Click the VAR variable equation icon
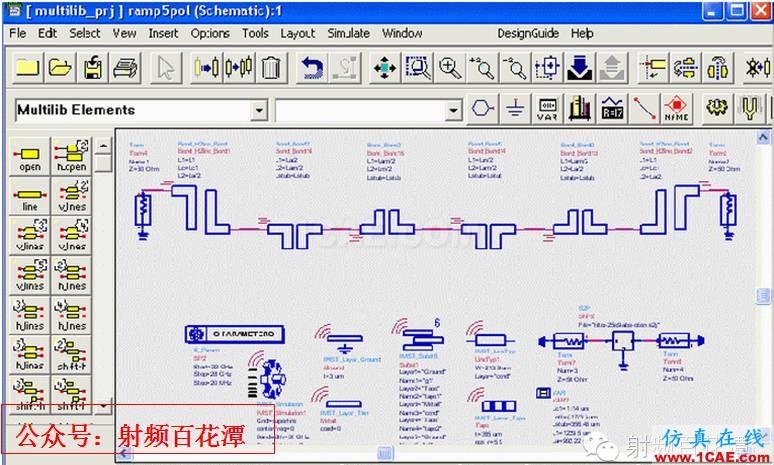Image resolution: width=774 pixels, height=465 pixels. pyautogui.click(x=547, y=108)
